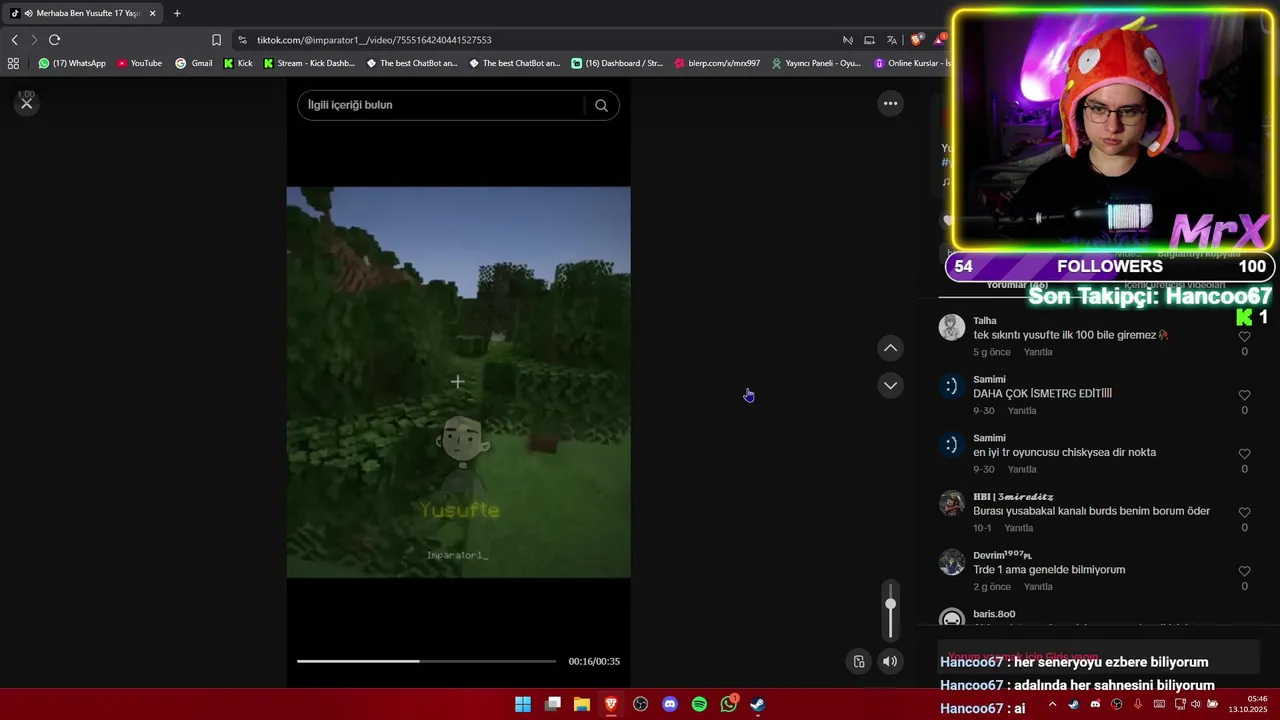Like the 'Burası yusabakal kanalı' comment
1280x720 pixels.
1244,512
